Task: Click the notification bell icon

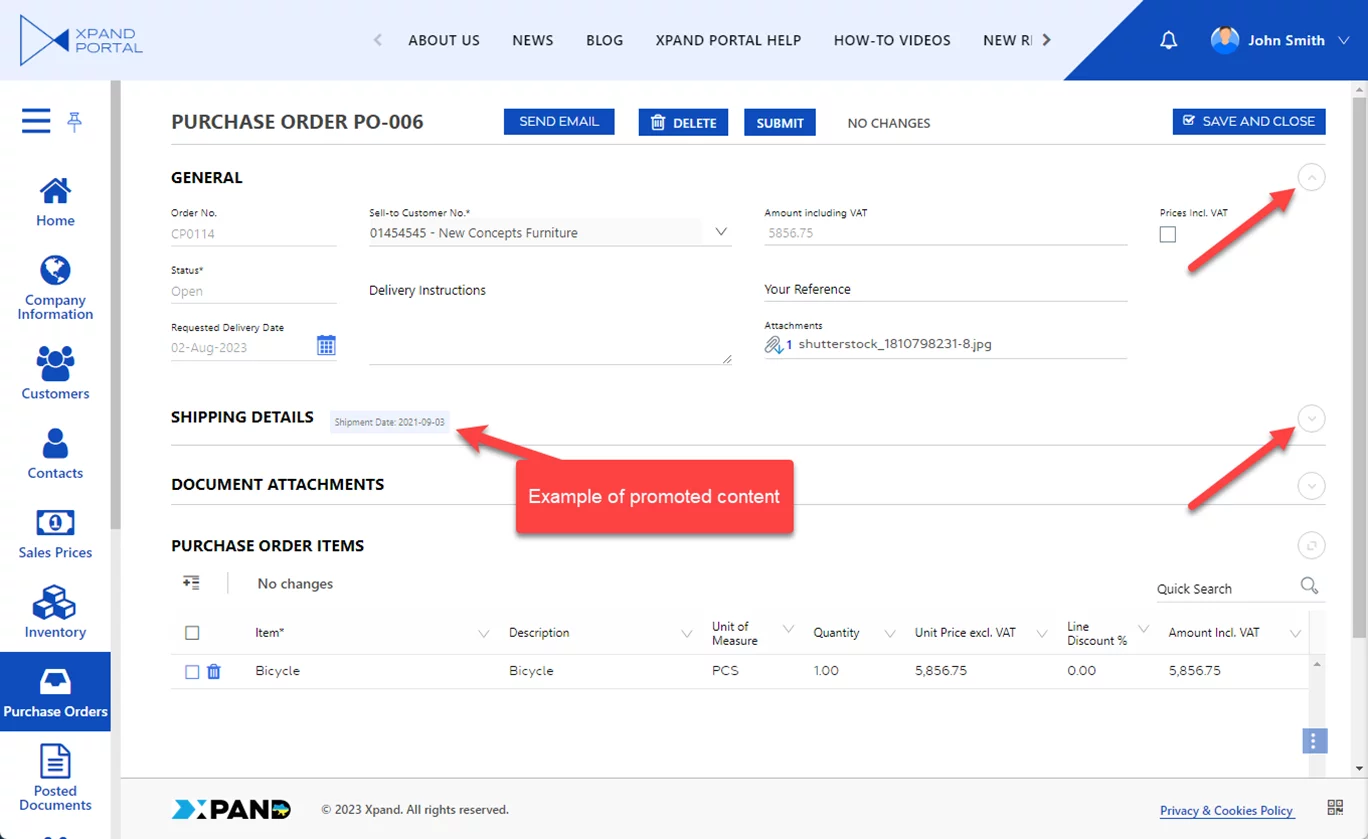Action: 1168,41
